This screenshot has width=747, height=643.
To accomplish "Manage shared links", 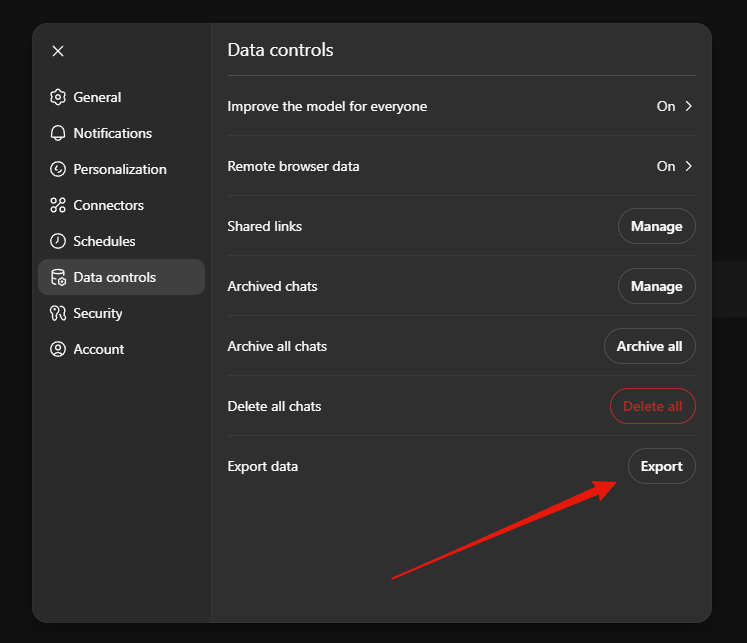I will (656, 226).
